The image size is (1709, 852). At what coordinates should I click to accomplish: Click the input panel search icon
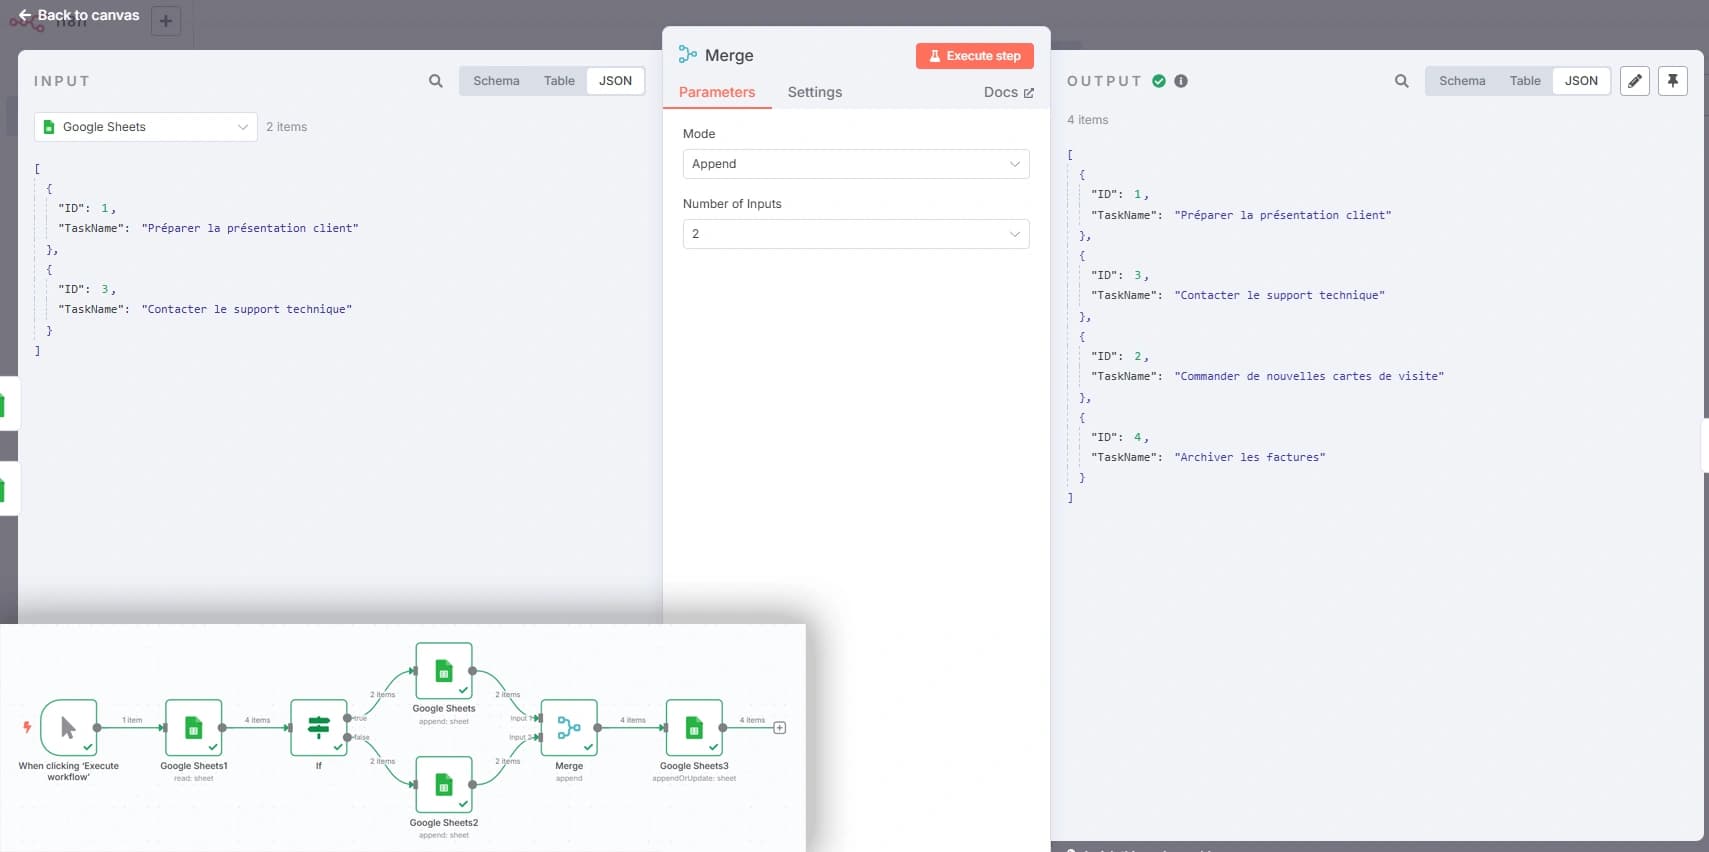[435, 81]
